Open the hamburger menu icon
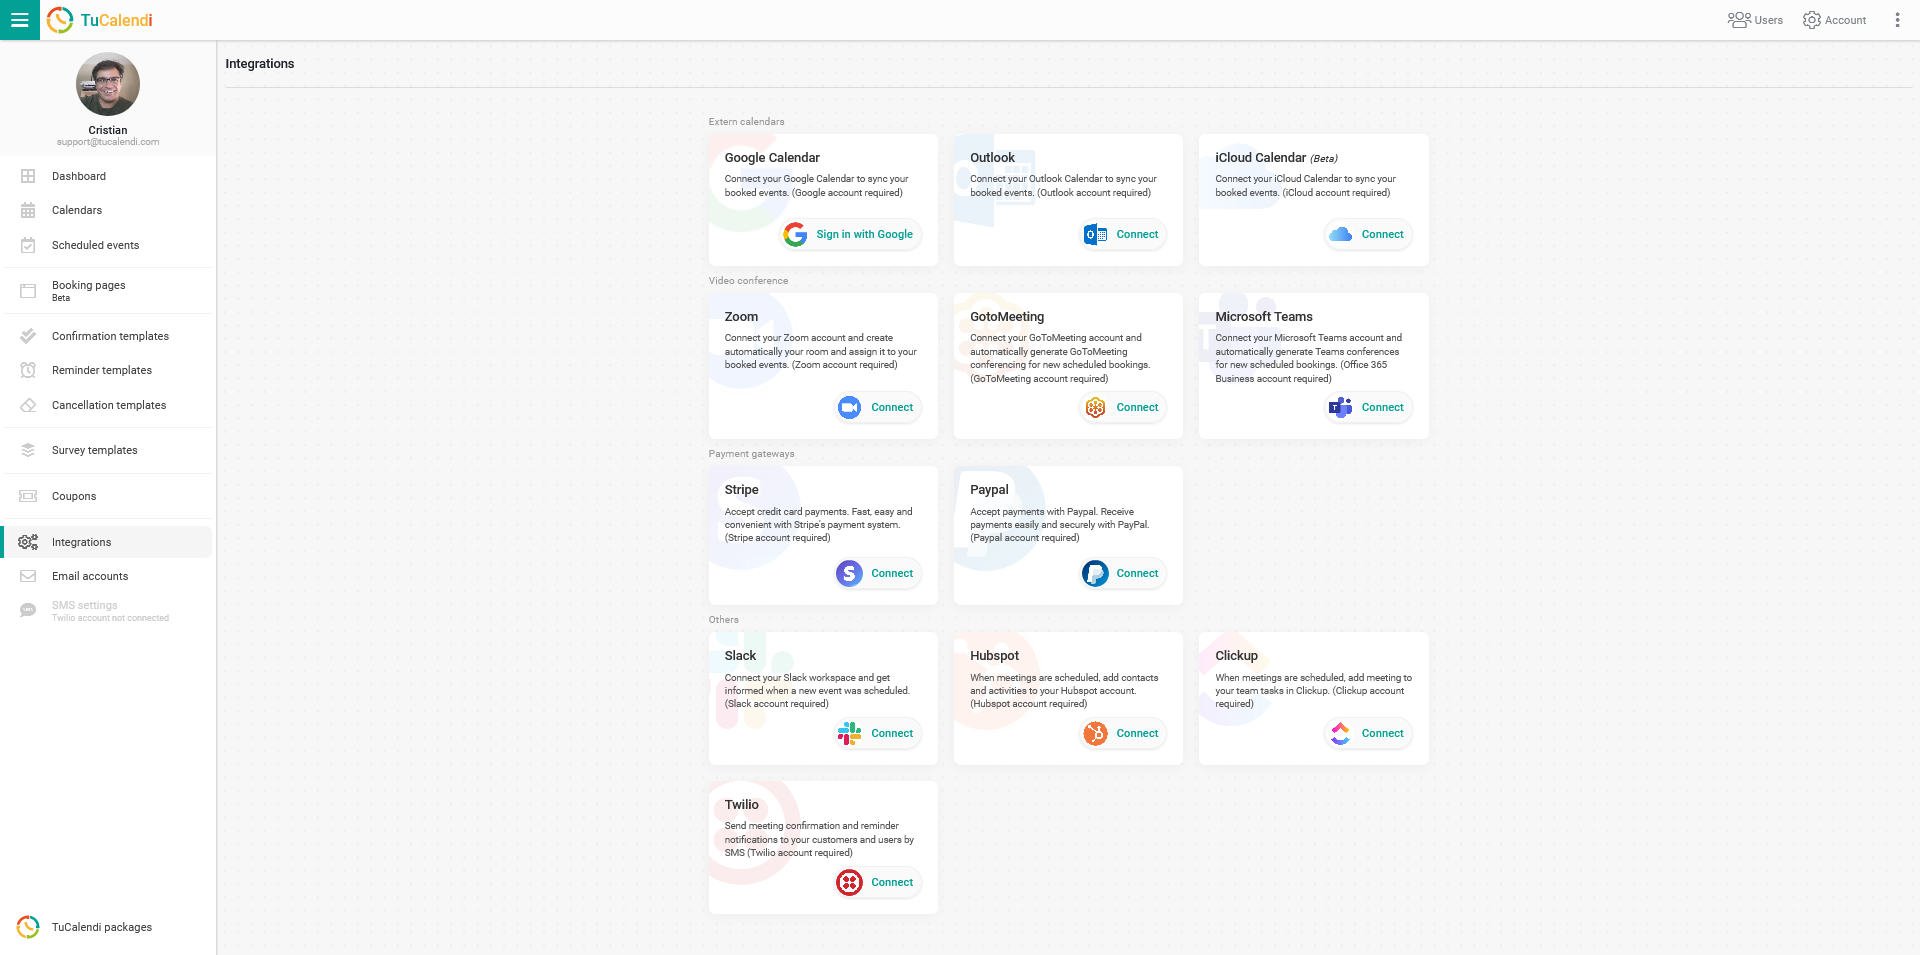Viewport: 1920px width, 955px height. 20,20
